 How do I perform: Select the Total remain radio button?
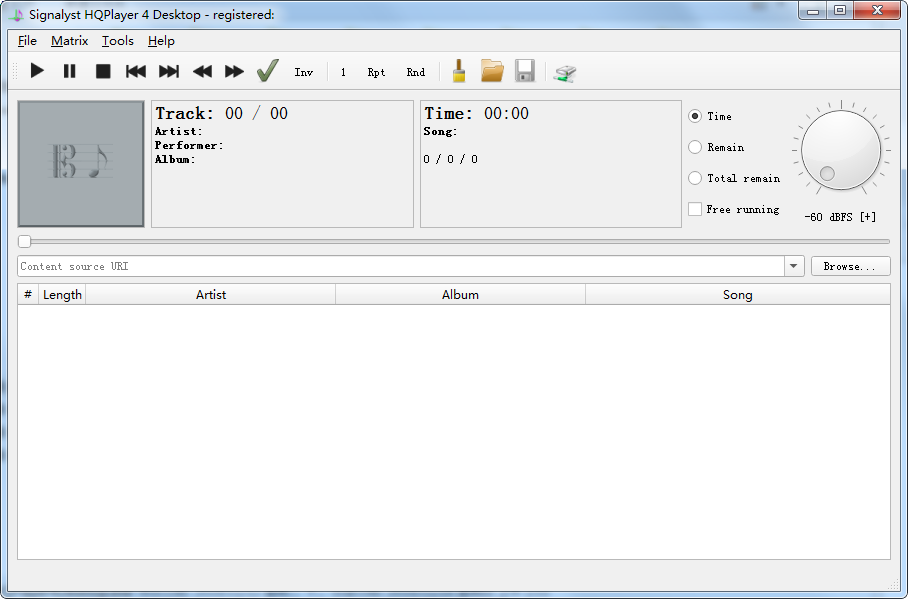pos(695,178)
